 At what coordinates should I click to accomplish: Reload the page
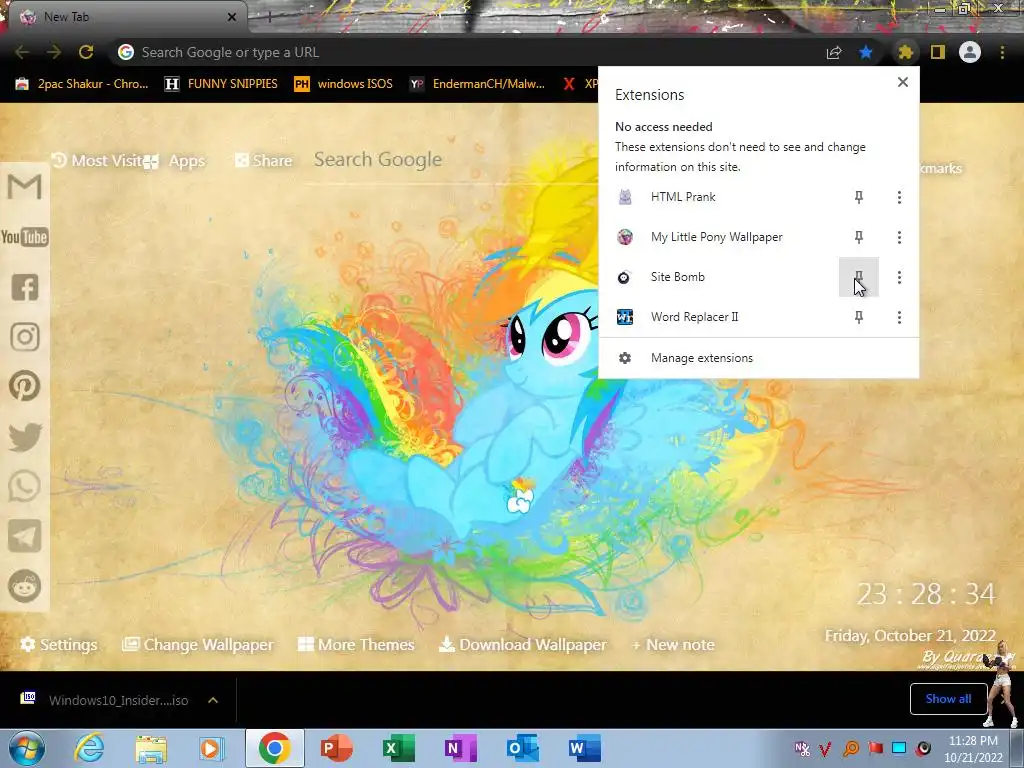(86, 52)
